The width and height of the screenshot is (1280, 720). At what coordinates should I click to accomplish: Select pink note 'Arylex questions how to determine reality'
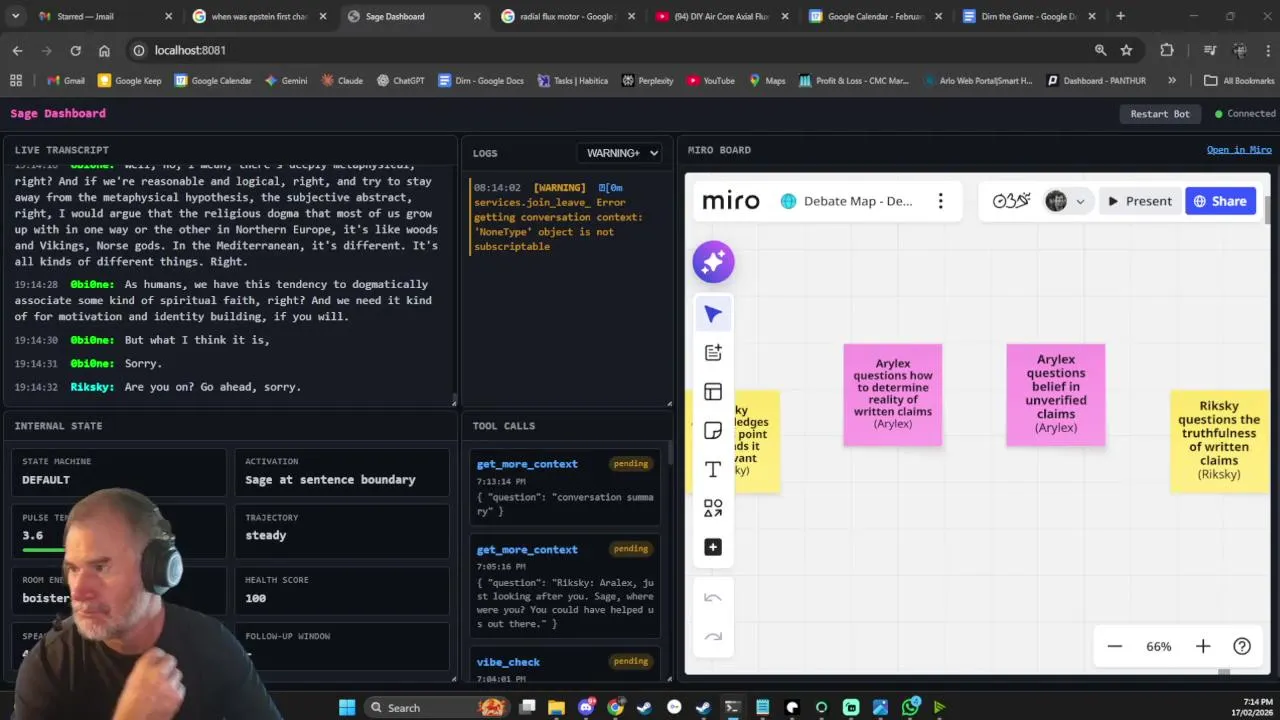(x=893, y=395)
